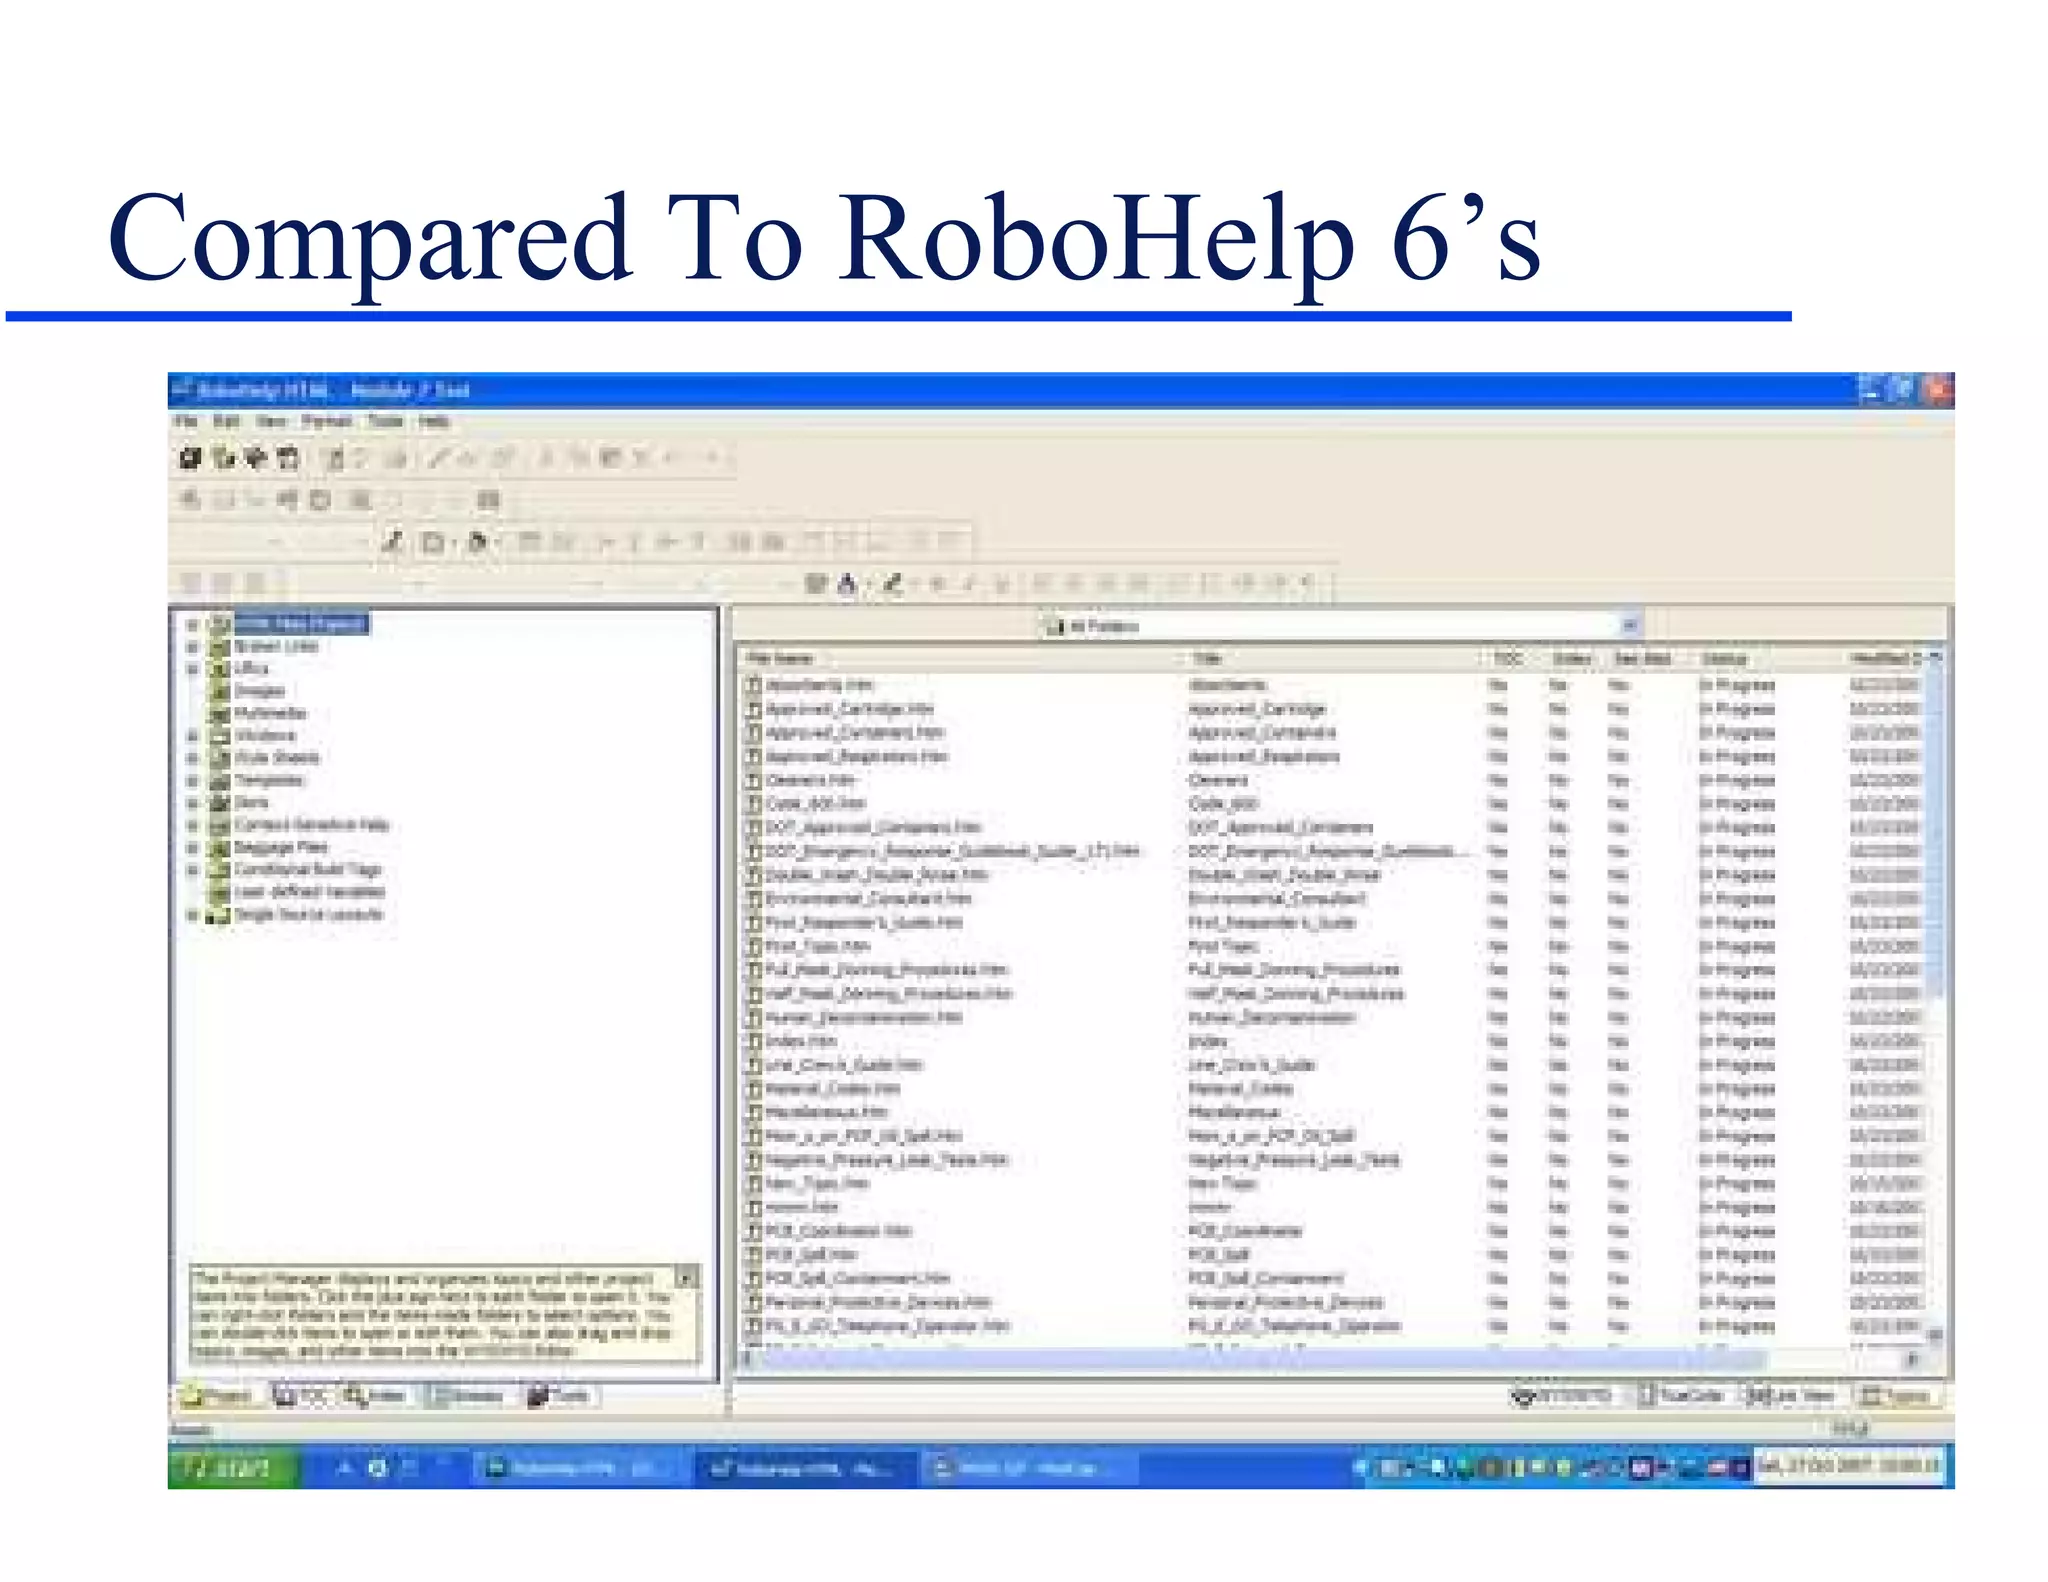Click the Windows Start button

click(x=233, y=1468)
